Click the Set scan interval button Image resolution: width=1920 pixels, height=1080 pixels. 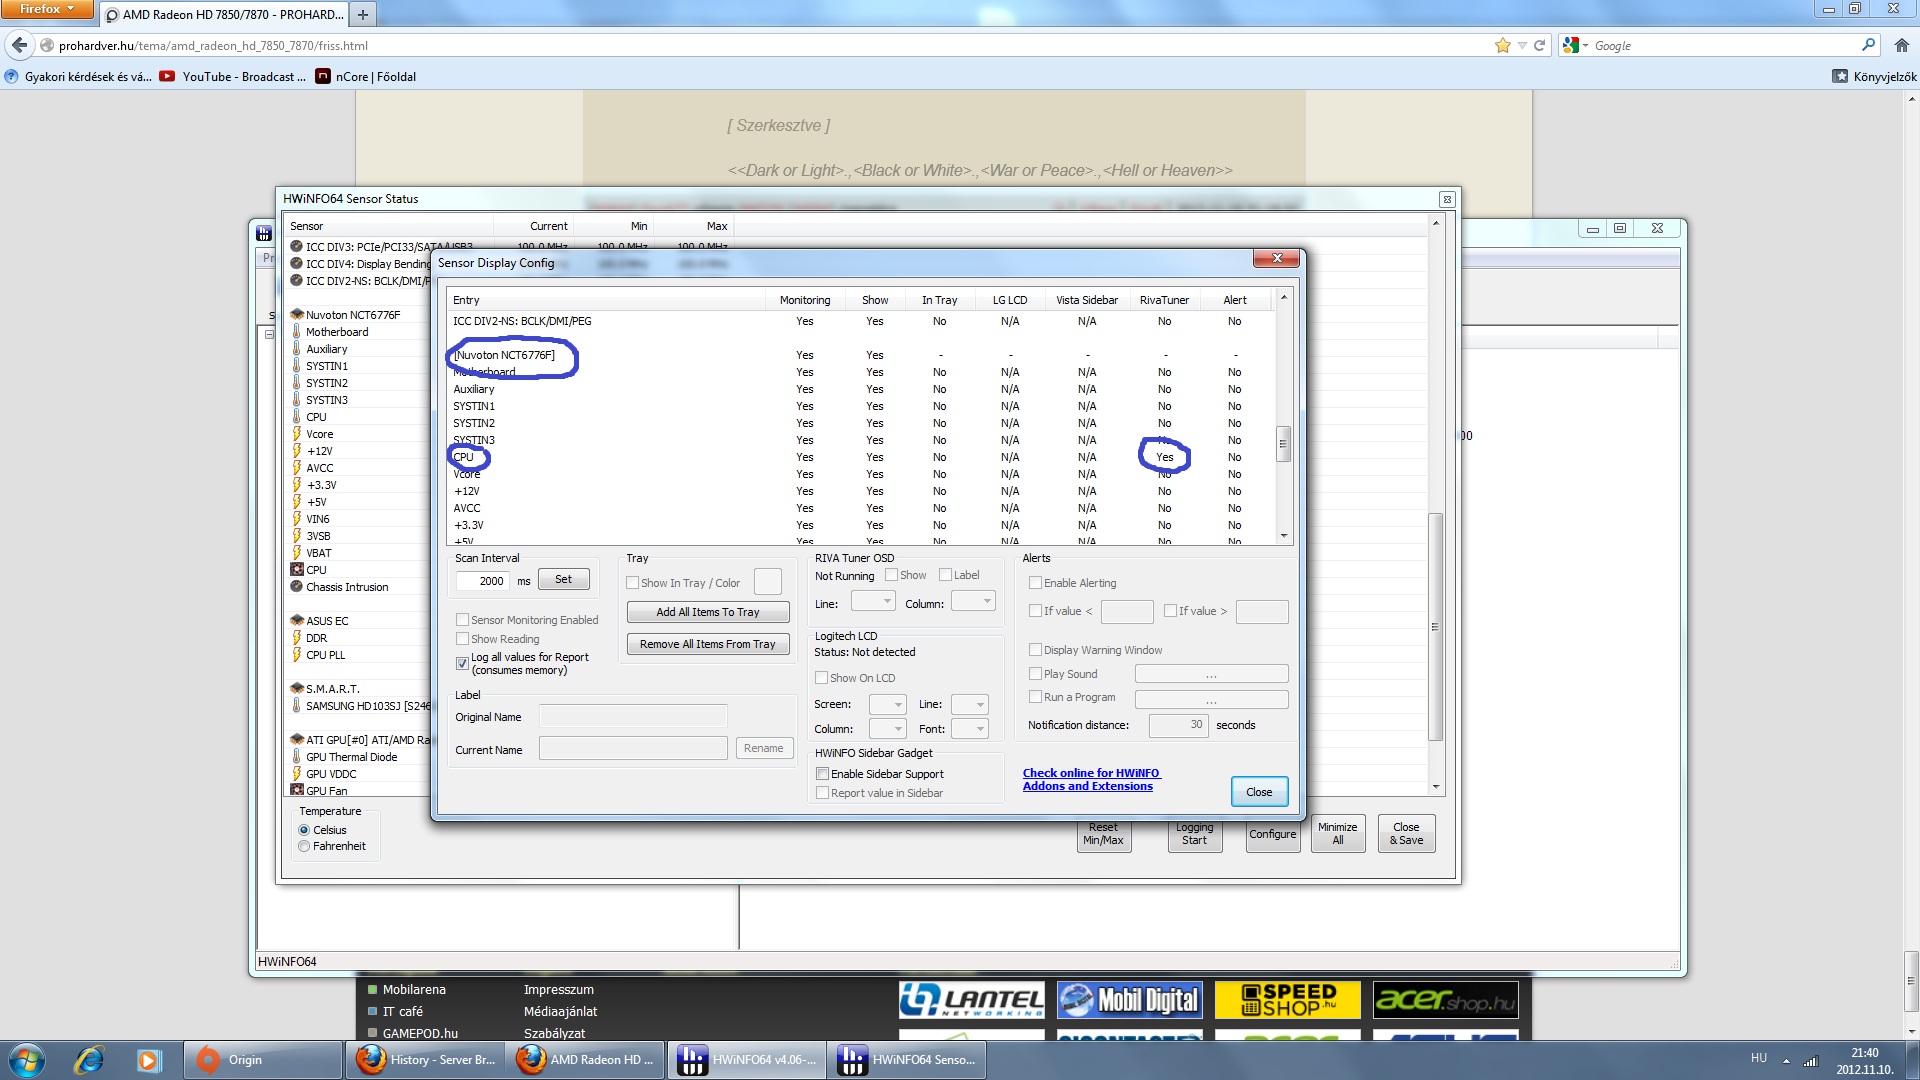(564, 580)
